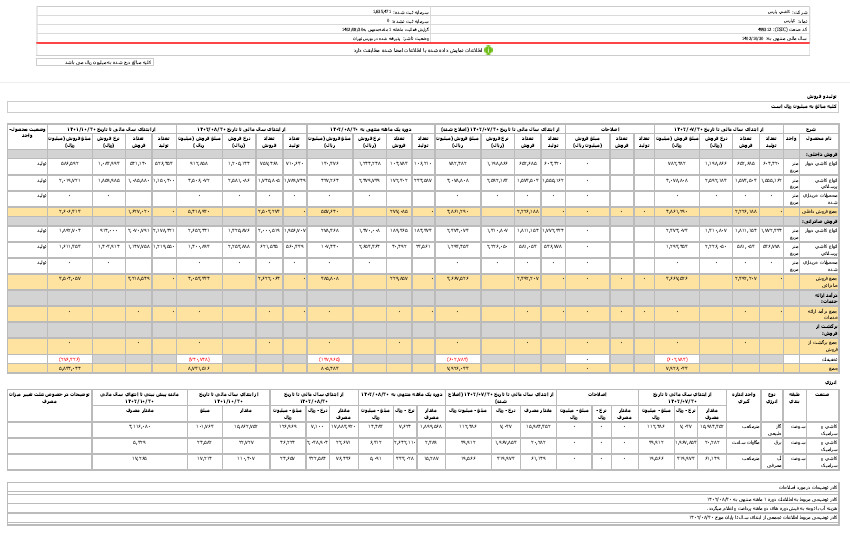
Task: Select the 'نام محصول' column header
Action: tap(818, 141)
